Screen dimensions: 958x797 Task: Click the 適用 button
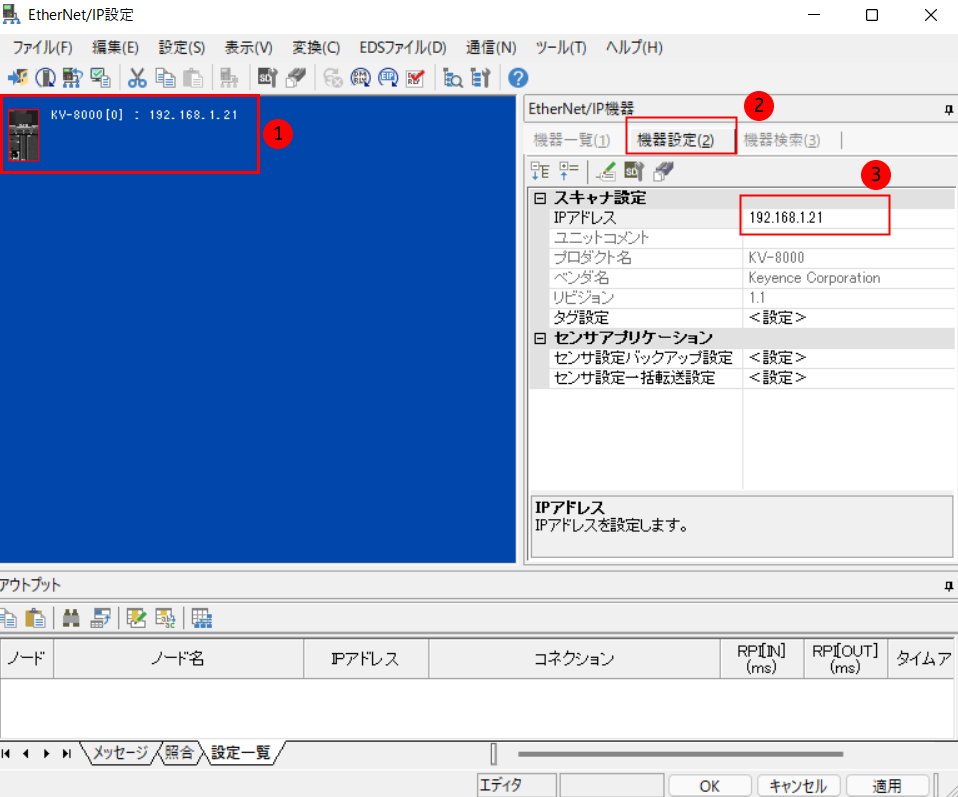point(887,785)
